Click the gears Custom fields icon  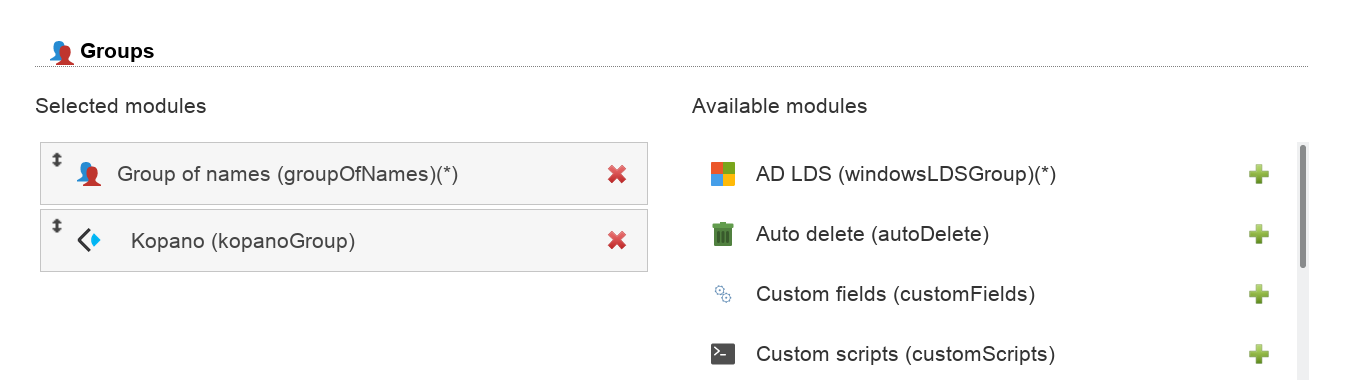722,294
